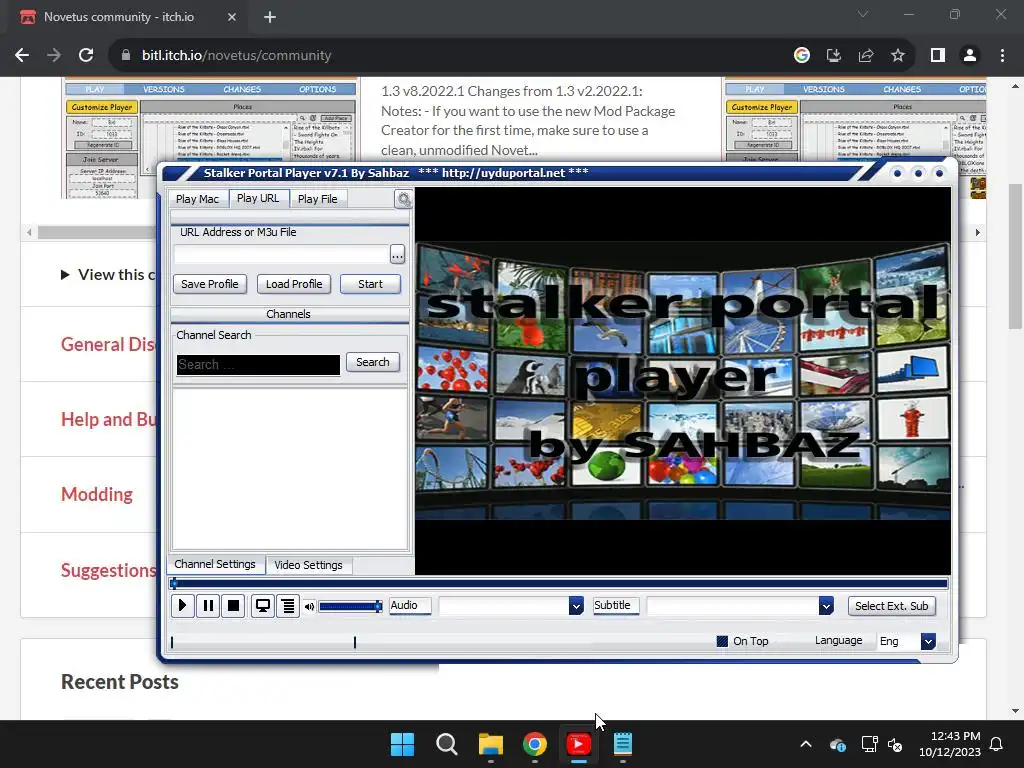The width and height of the screenshot is (1024, 768).
Task: Open a new Chrome tab
Action: (x=270, y=17)
